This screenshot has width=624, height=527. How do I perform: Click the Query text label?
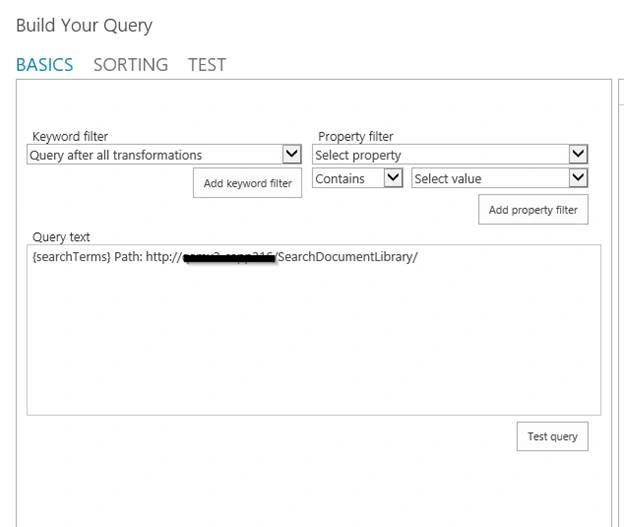point(61,237)
